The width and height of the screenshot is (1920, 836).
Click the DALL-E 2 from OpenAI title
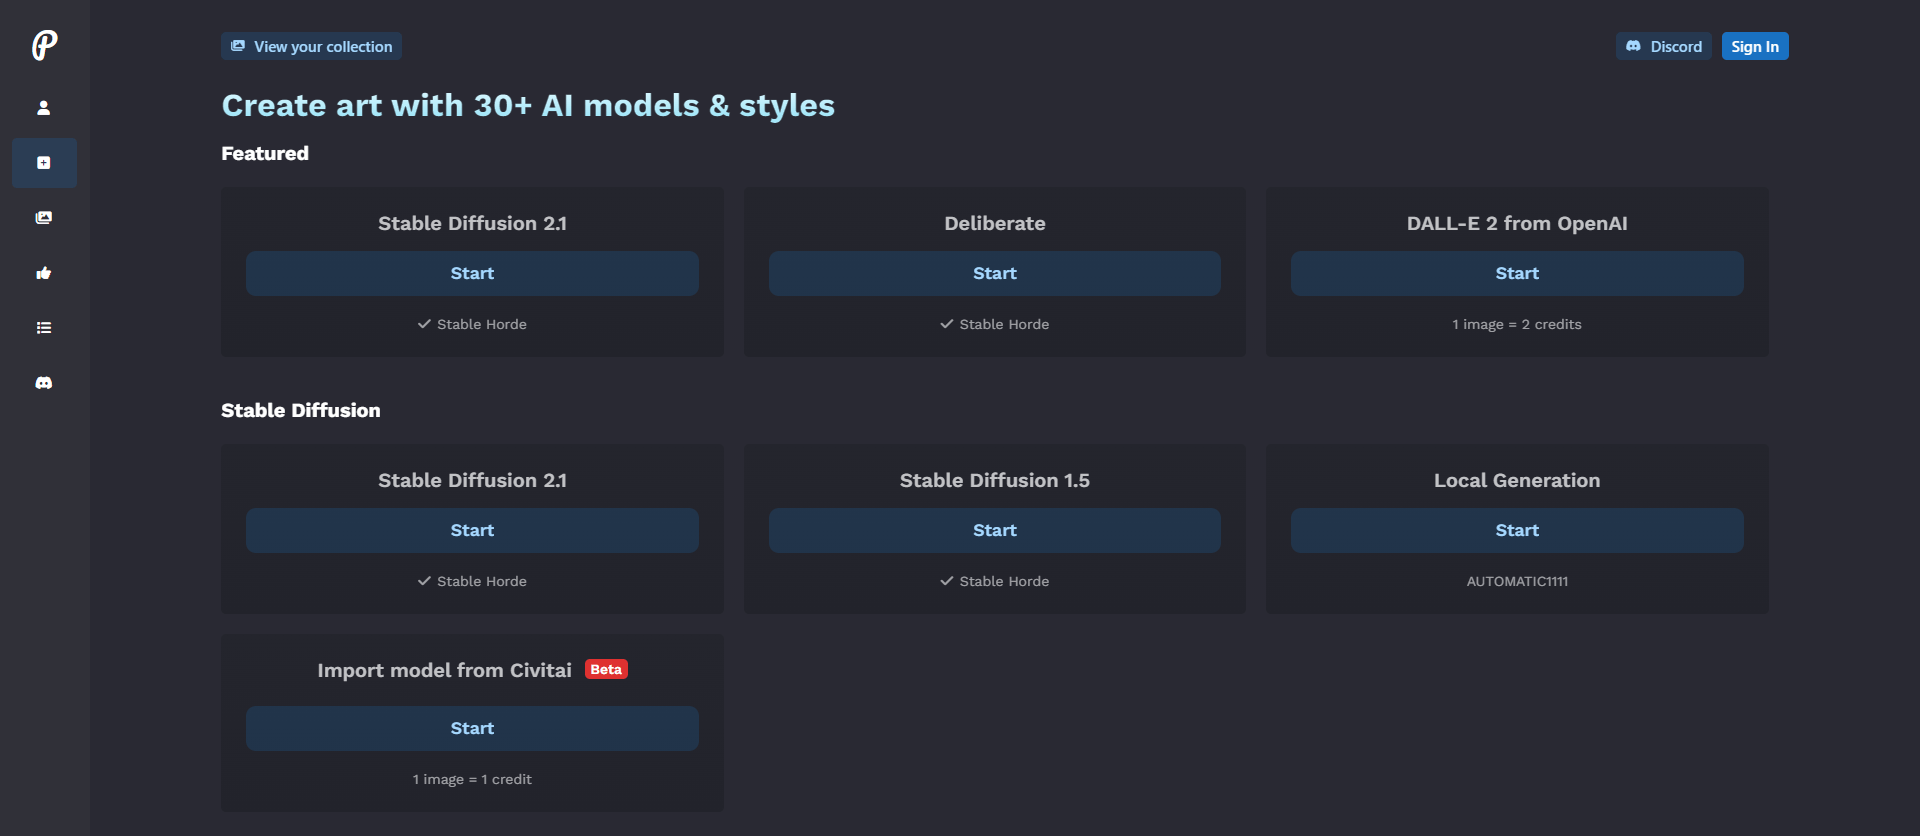point(1517,223)
